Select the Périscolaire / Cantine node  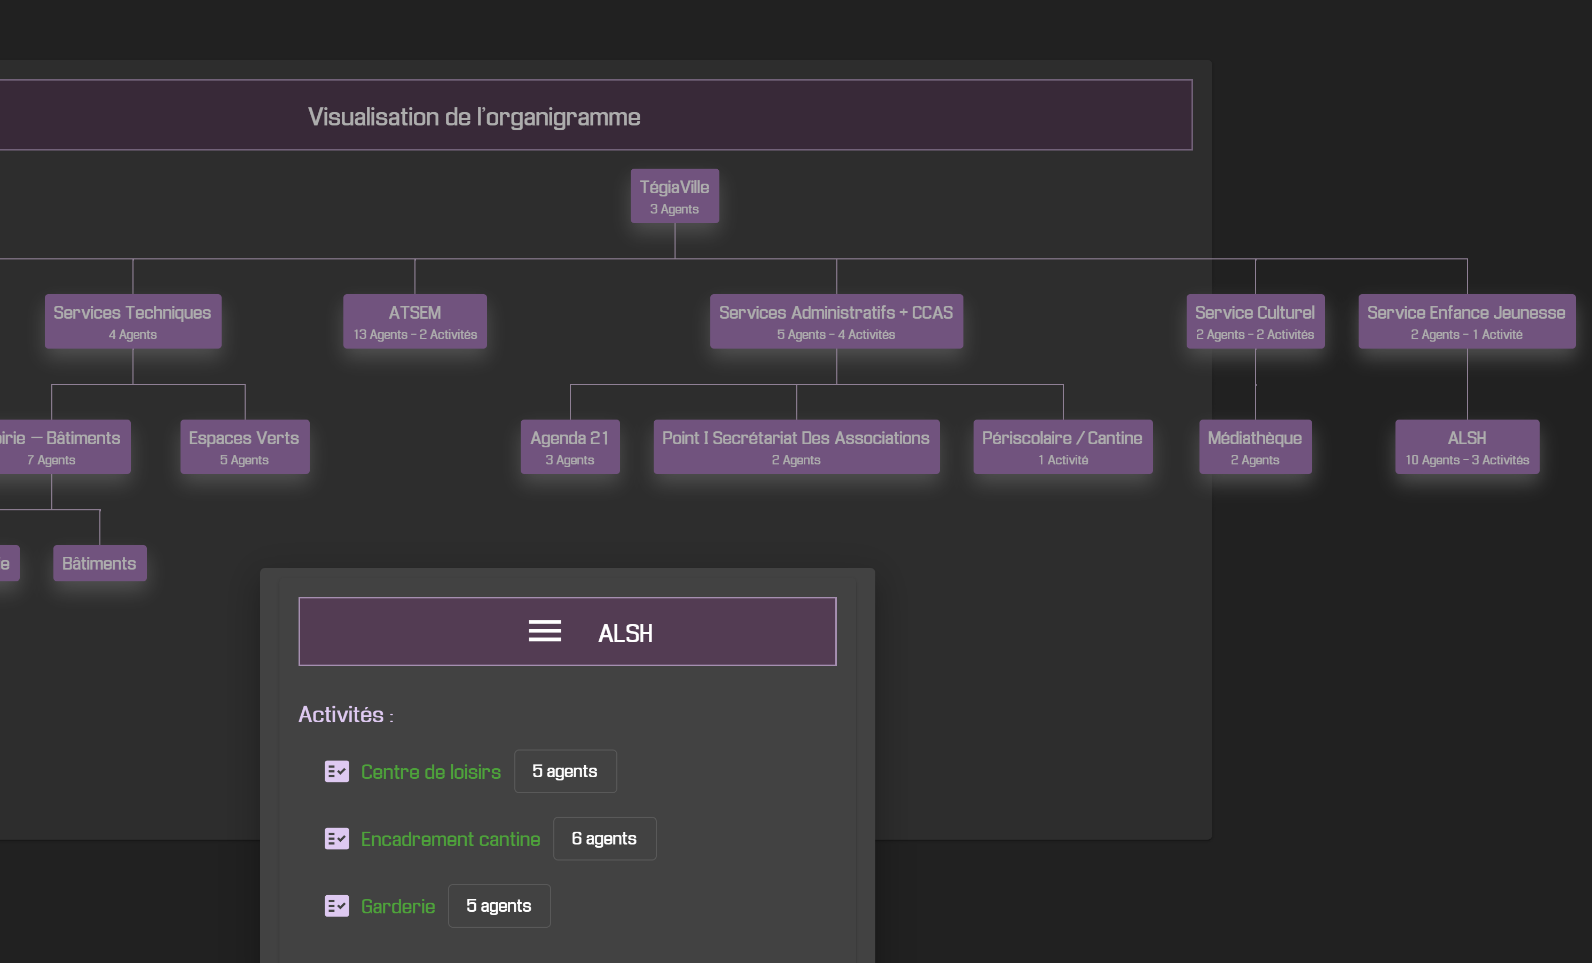[1063, 447]
